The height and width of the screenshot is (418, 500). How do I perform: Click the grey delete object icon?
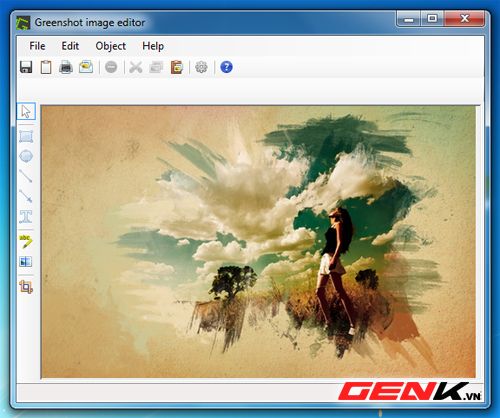(x=111, y=67)
